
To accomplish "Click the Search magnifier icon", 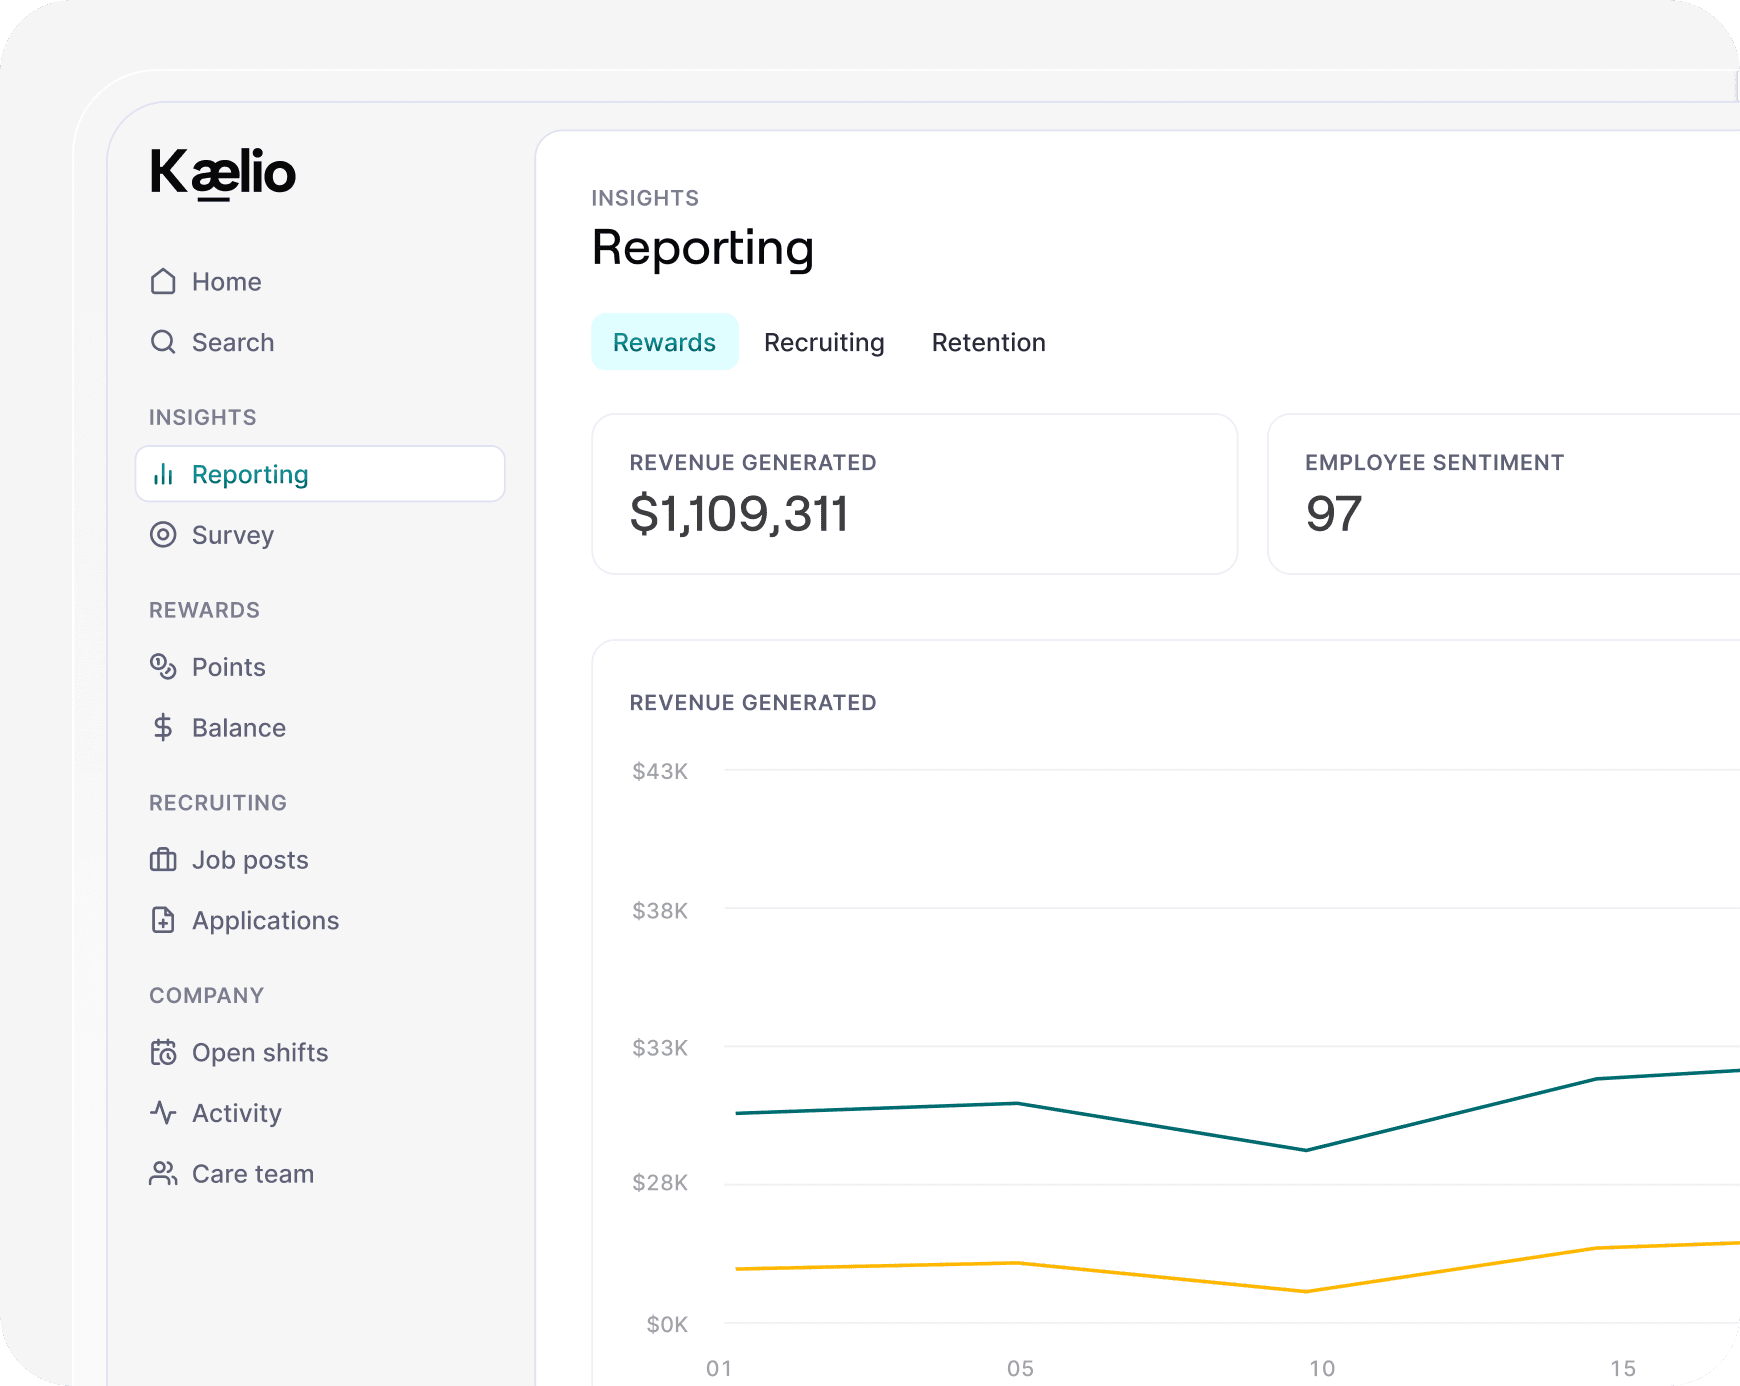I will (163, 342).
